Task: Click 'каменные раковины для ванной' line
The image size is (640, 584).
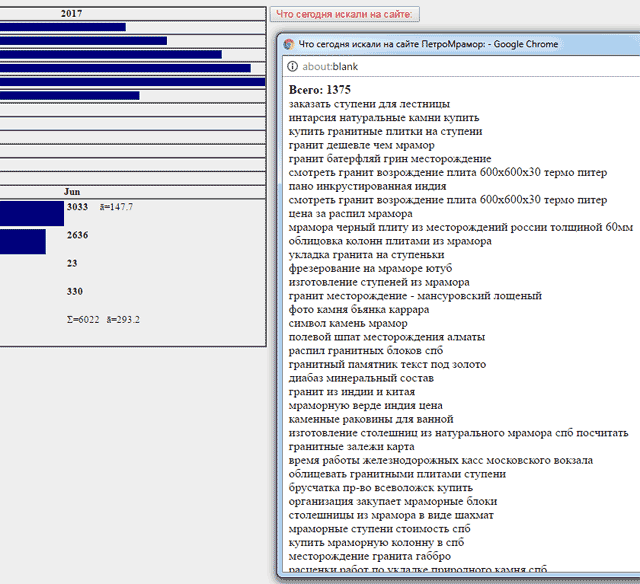Action: (371, 419)
